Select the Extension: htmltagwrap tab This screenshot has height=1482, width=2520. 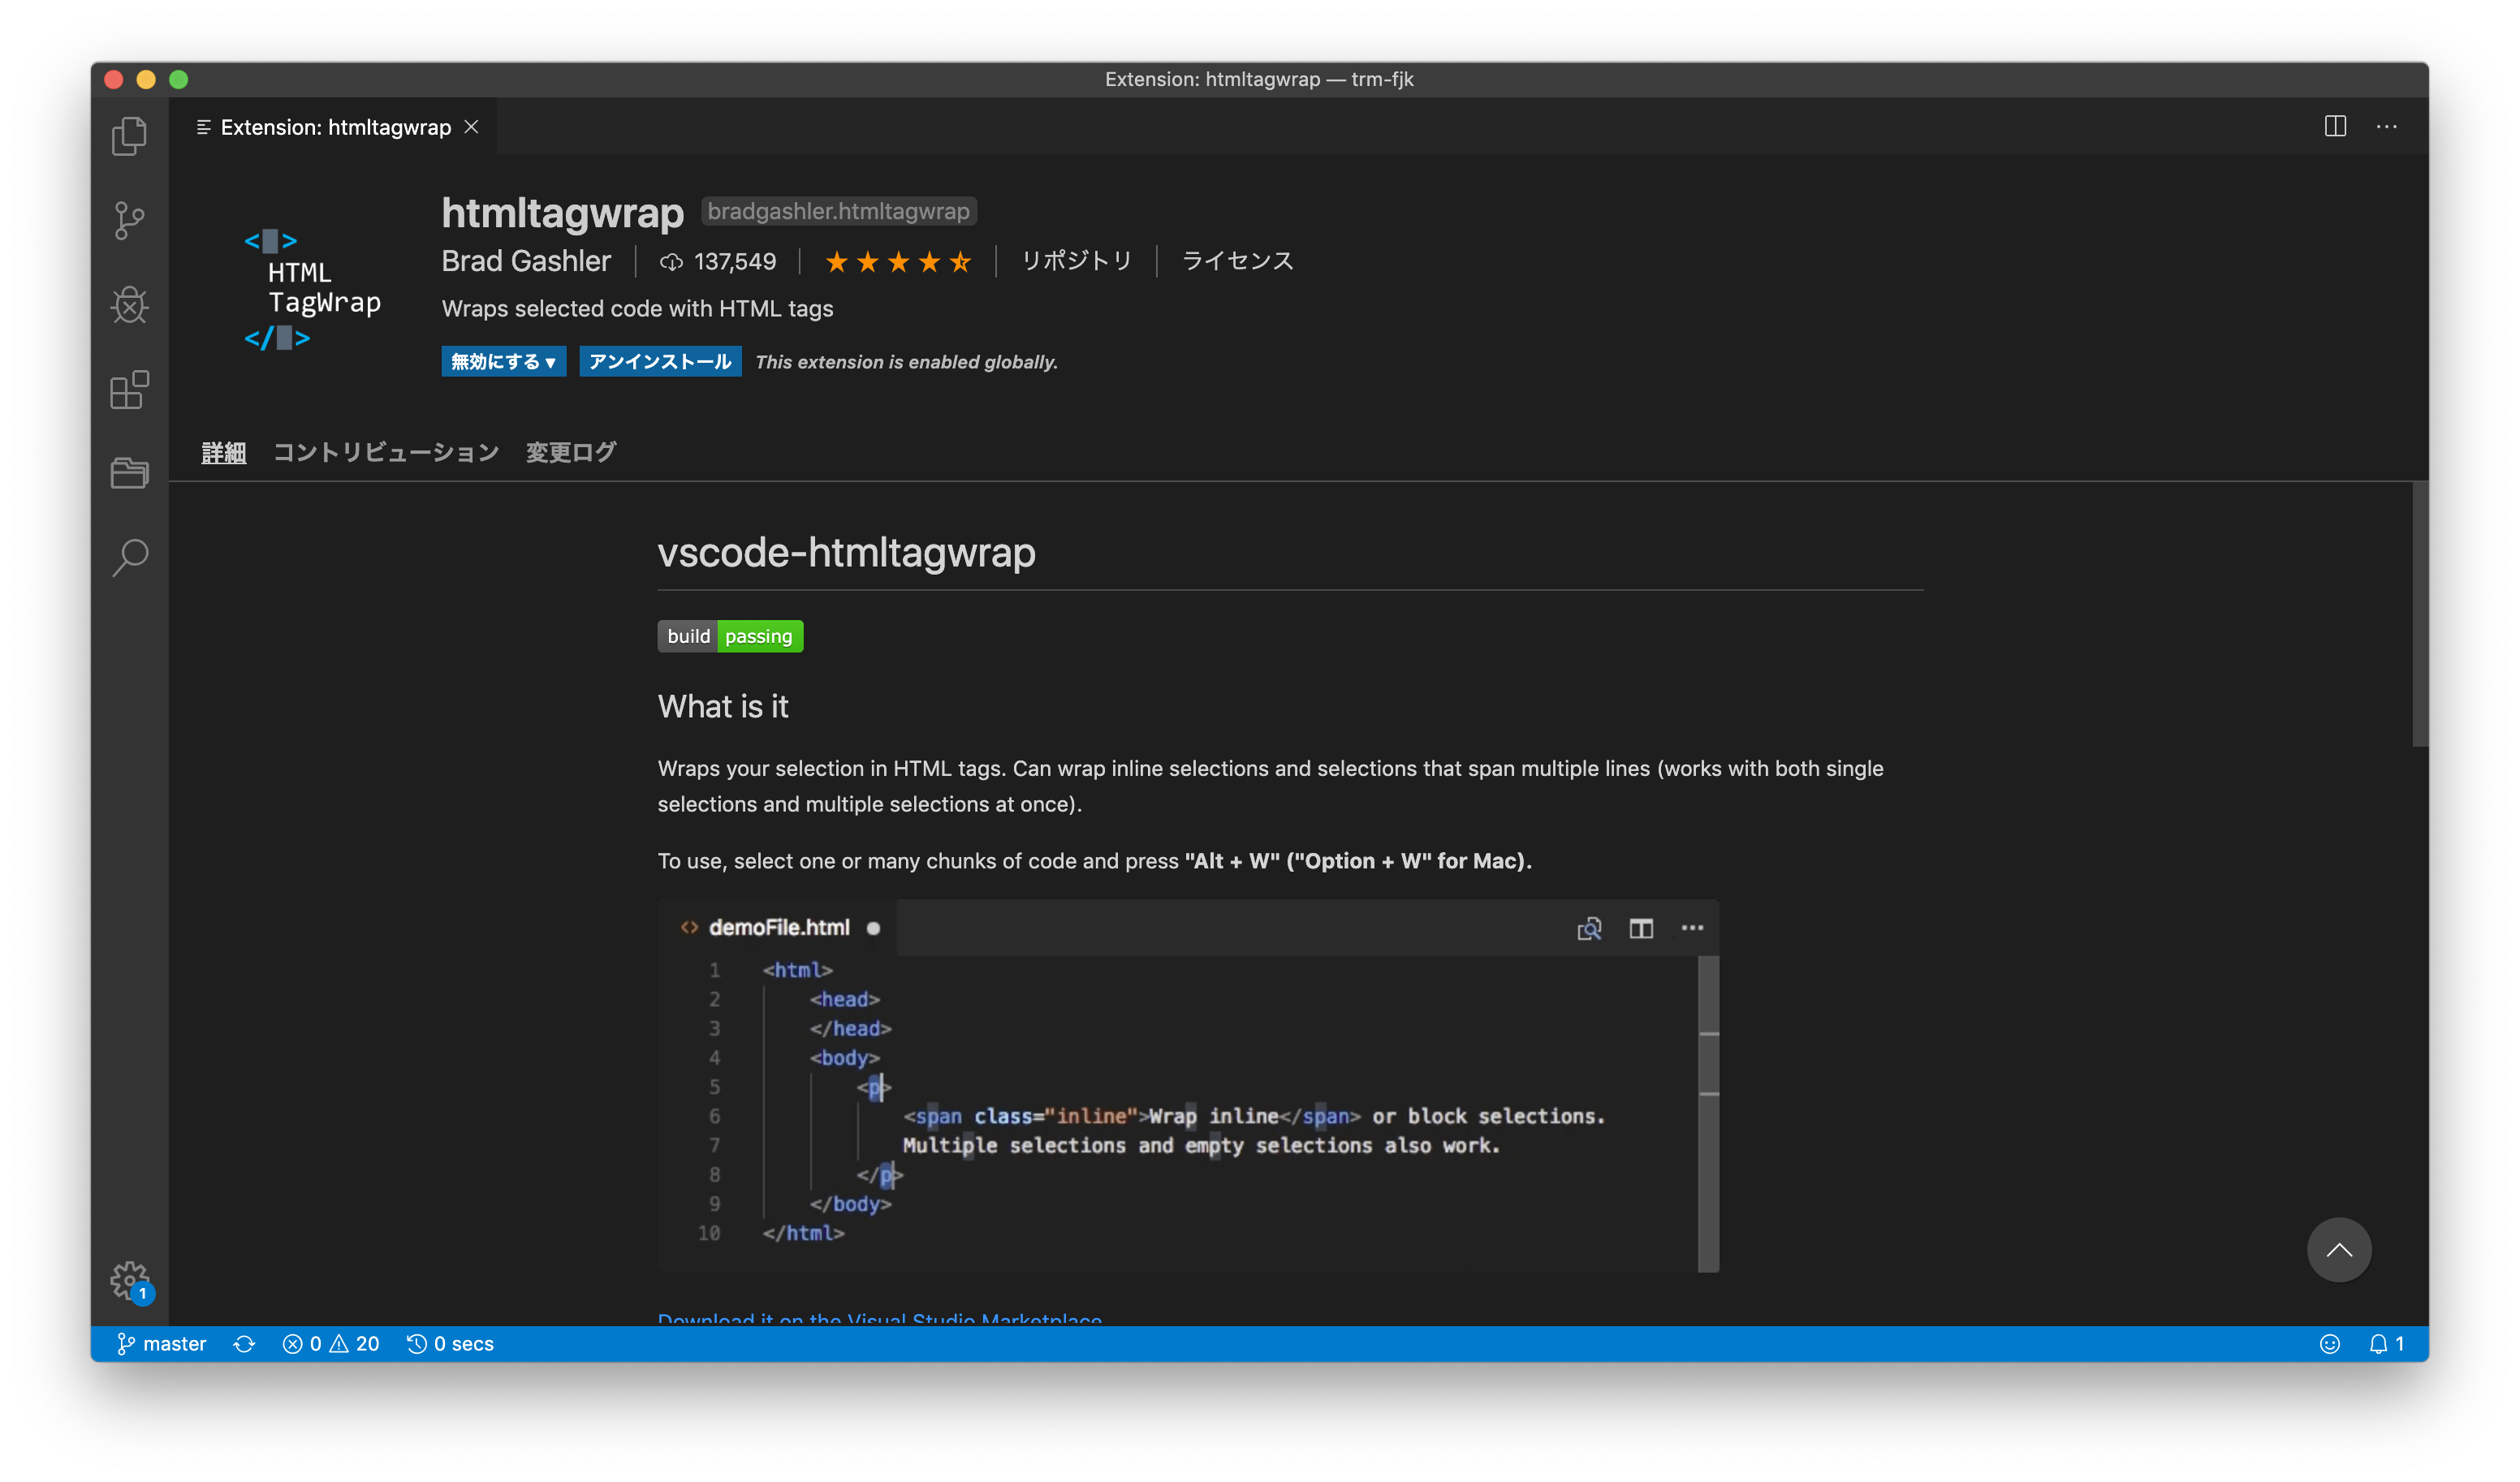click(x=333, y=127)
